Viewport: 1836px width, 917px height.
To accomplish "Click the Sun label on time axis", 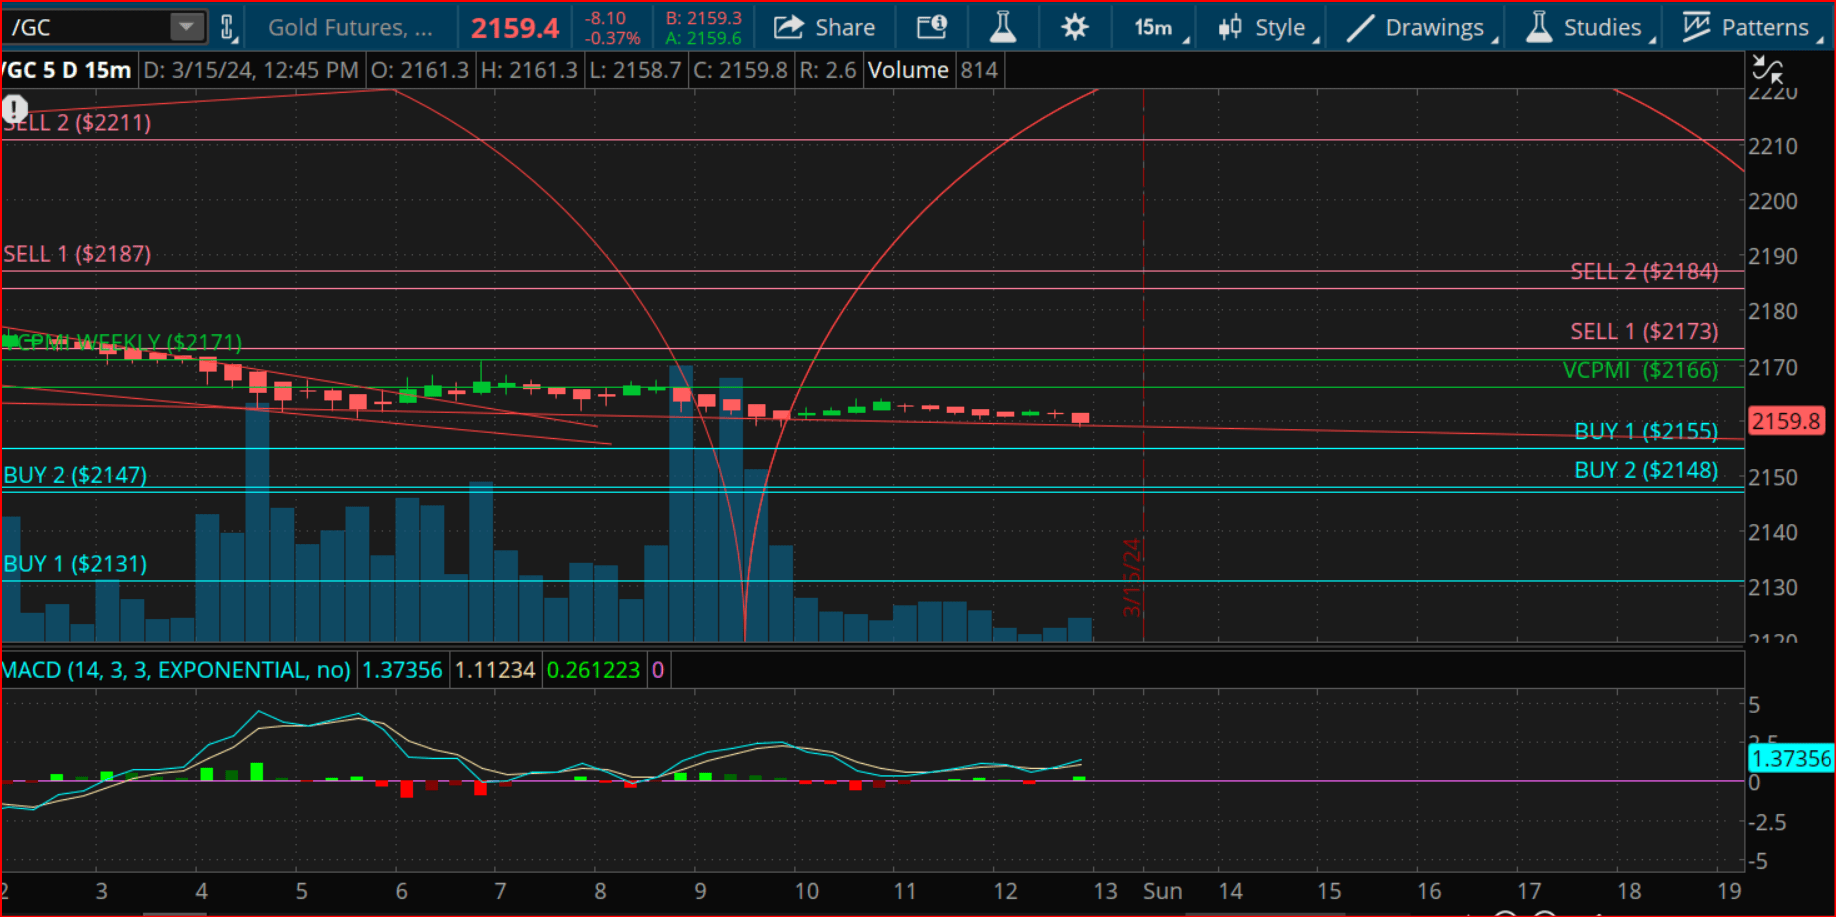I will pyautogui.click(x=1162, y=891).
